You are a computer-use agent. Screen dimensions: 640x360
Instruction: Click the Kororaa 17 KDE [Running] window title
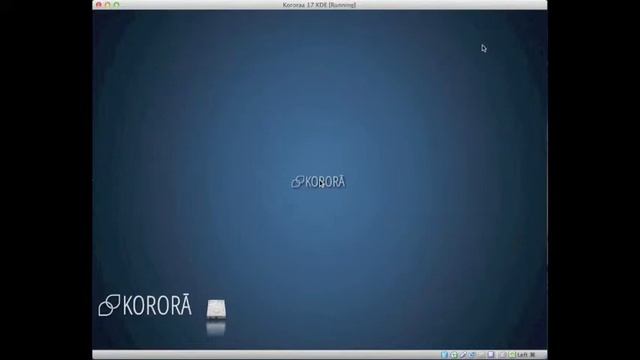319,5
